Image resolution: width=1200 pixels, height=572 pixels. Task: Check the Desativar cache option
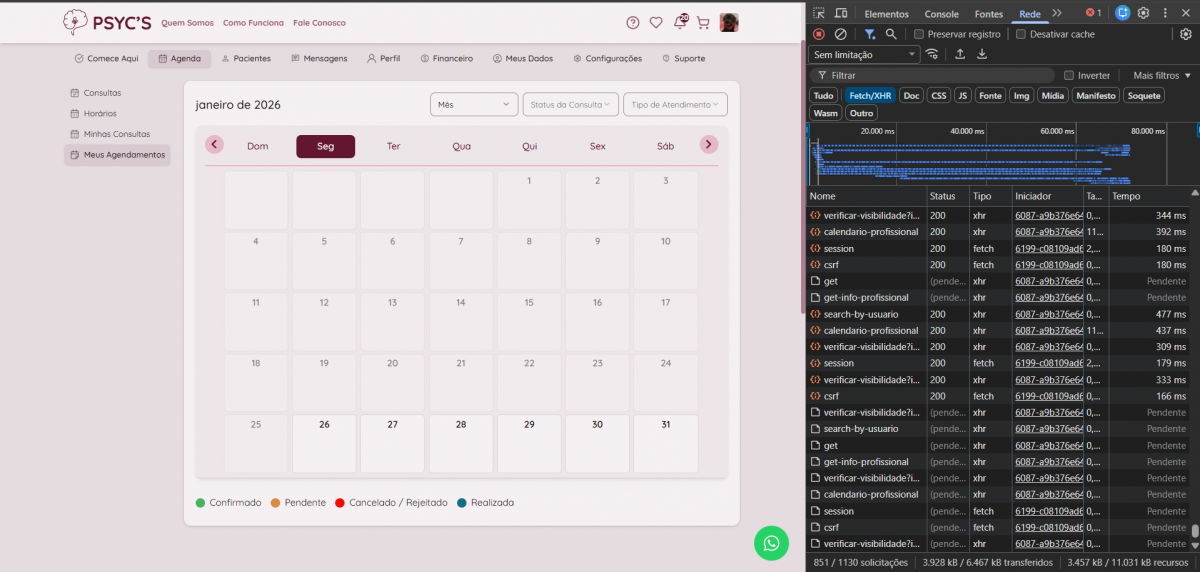pos(1020,34)
